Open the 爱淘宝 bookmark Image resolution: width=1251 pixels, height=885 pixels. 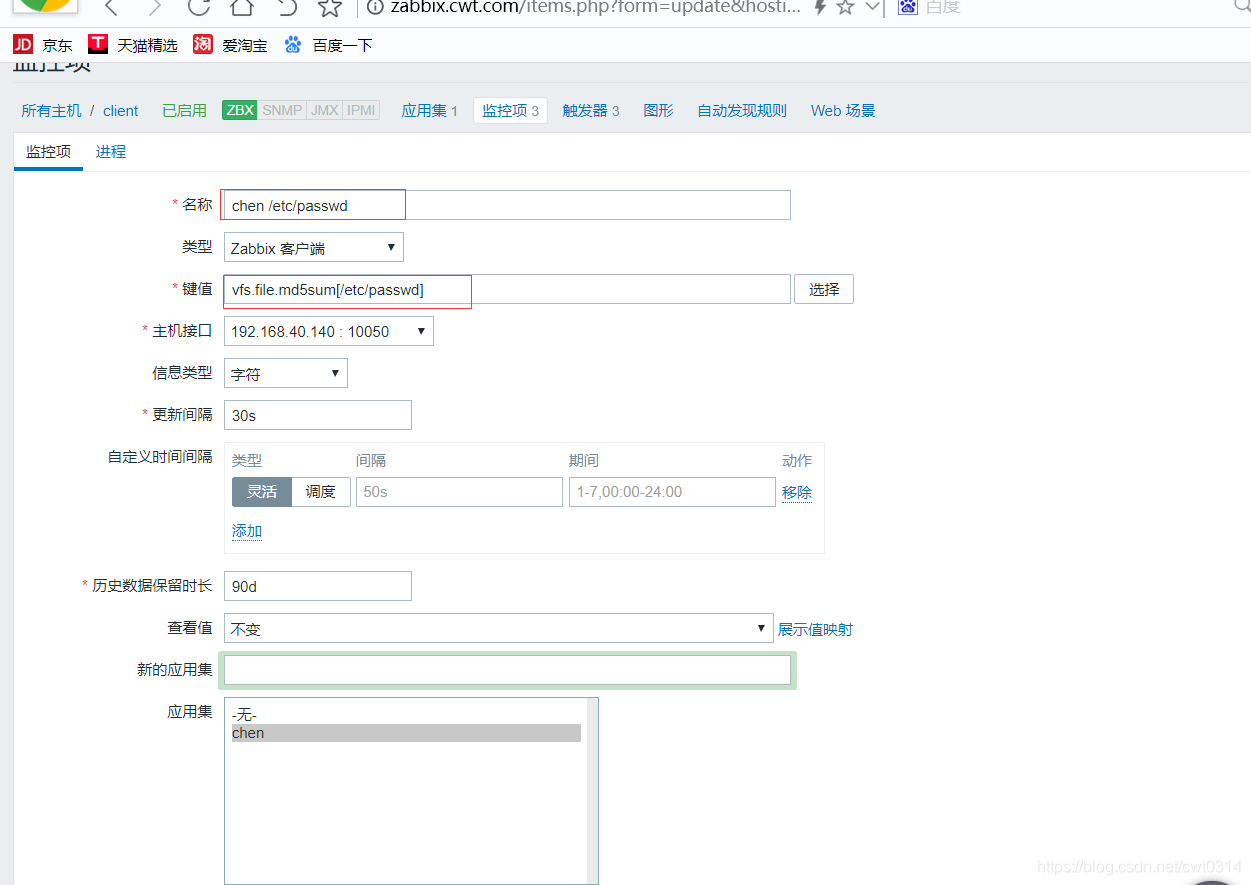(231, 45)
